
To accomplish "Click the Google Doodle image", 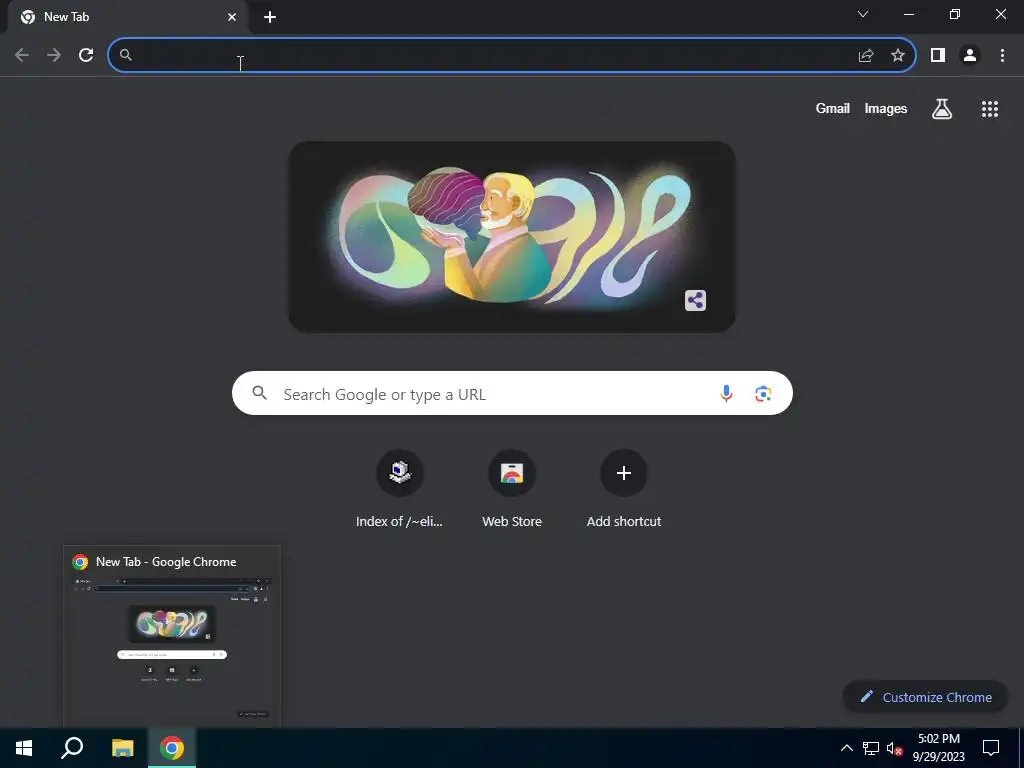I will tap(512, 236).
